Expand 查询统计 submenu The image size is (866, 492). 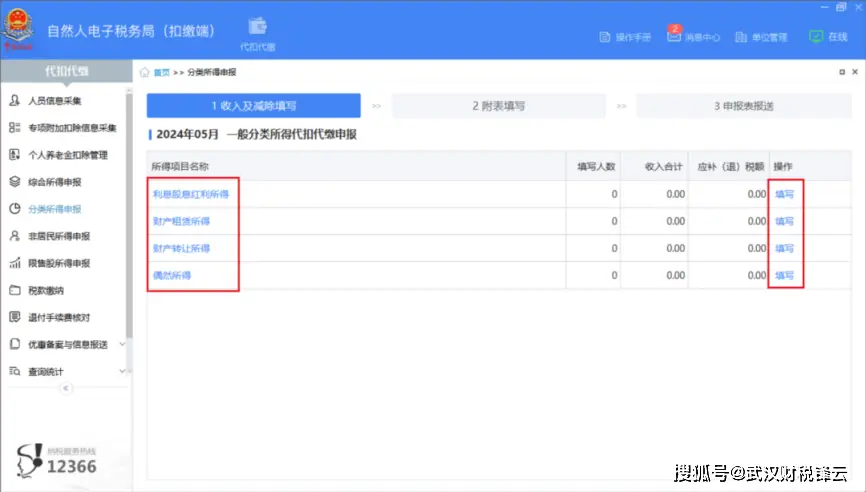[122, 371]
